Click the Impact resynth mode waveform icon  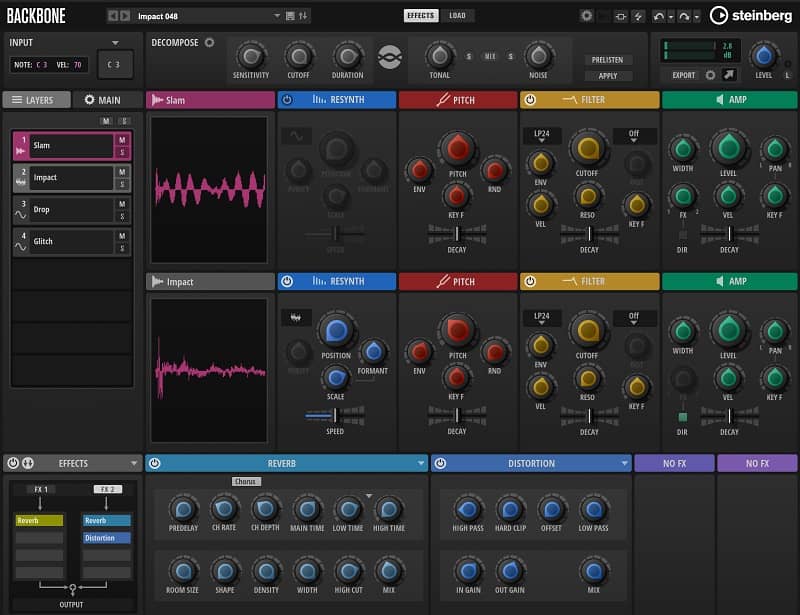click(x=296, y=317)
